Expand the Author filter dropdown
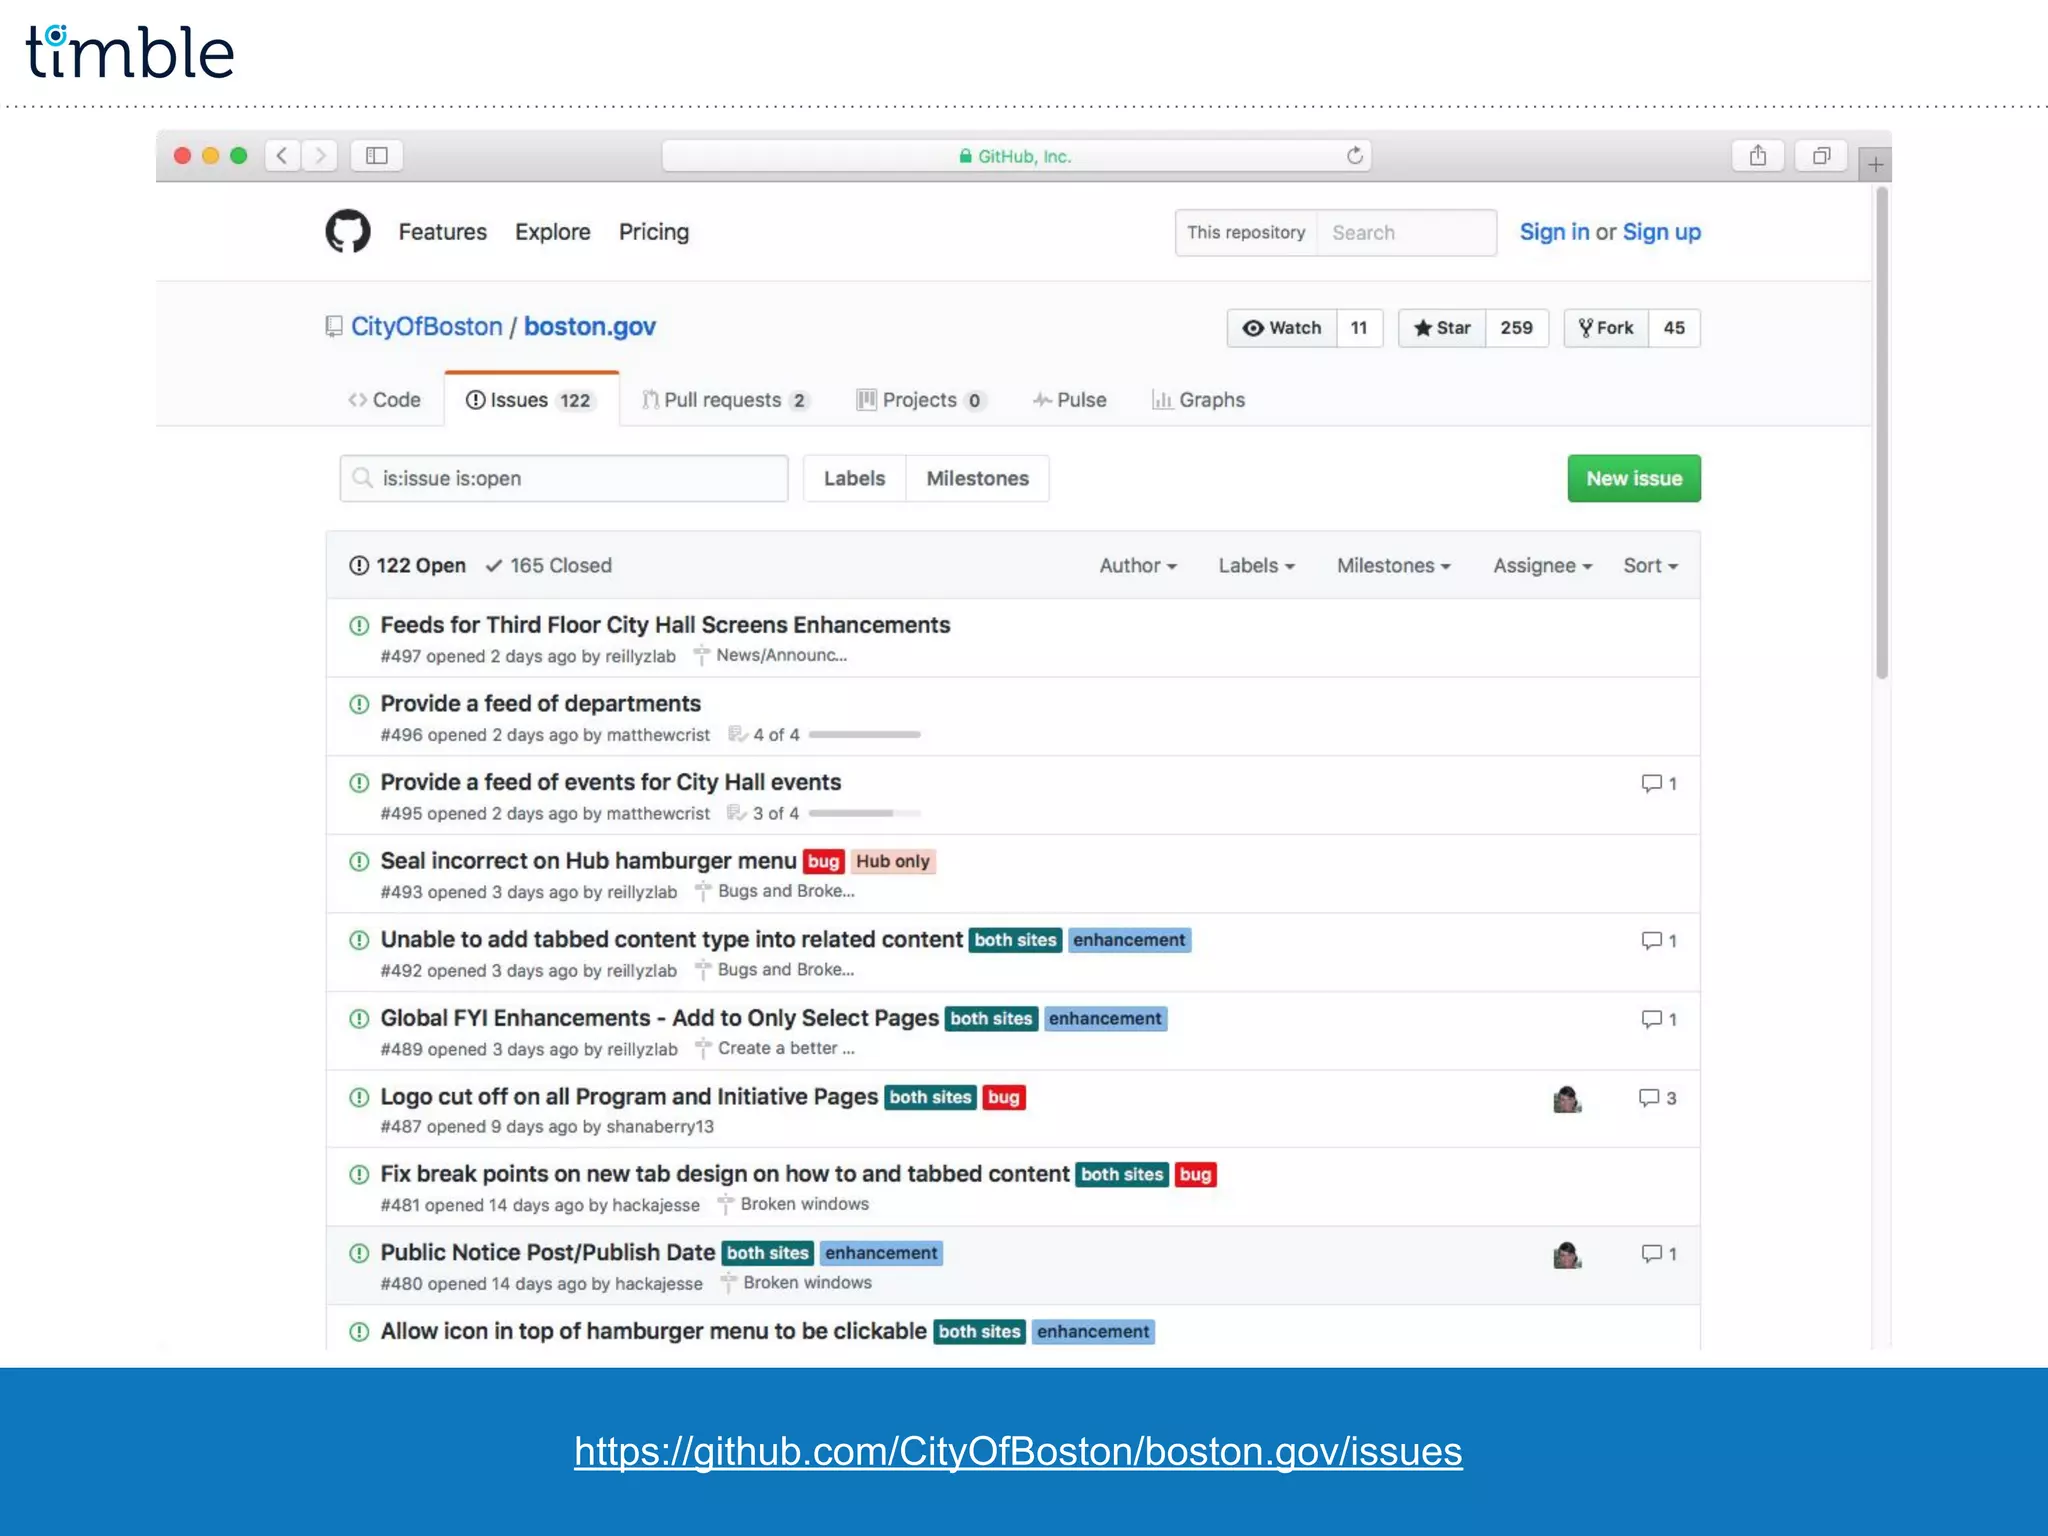Viewport: 2048px width, 1536px height. coord(1137,565)
